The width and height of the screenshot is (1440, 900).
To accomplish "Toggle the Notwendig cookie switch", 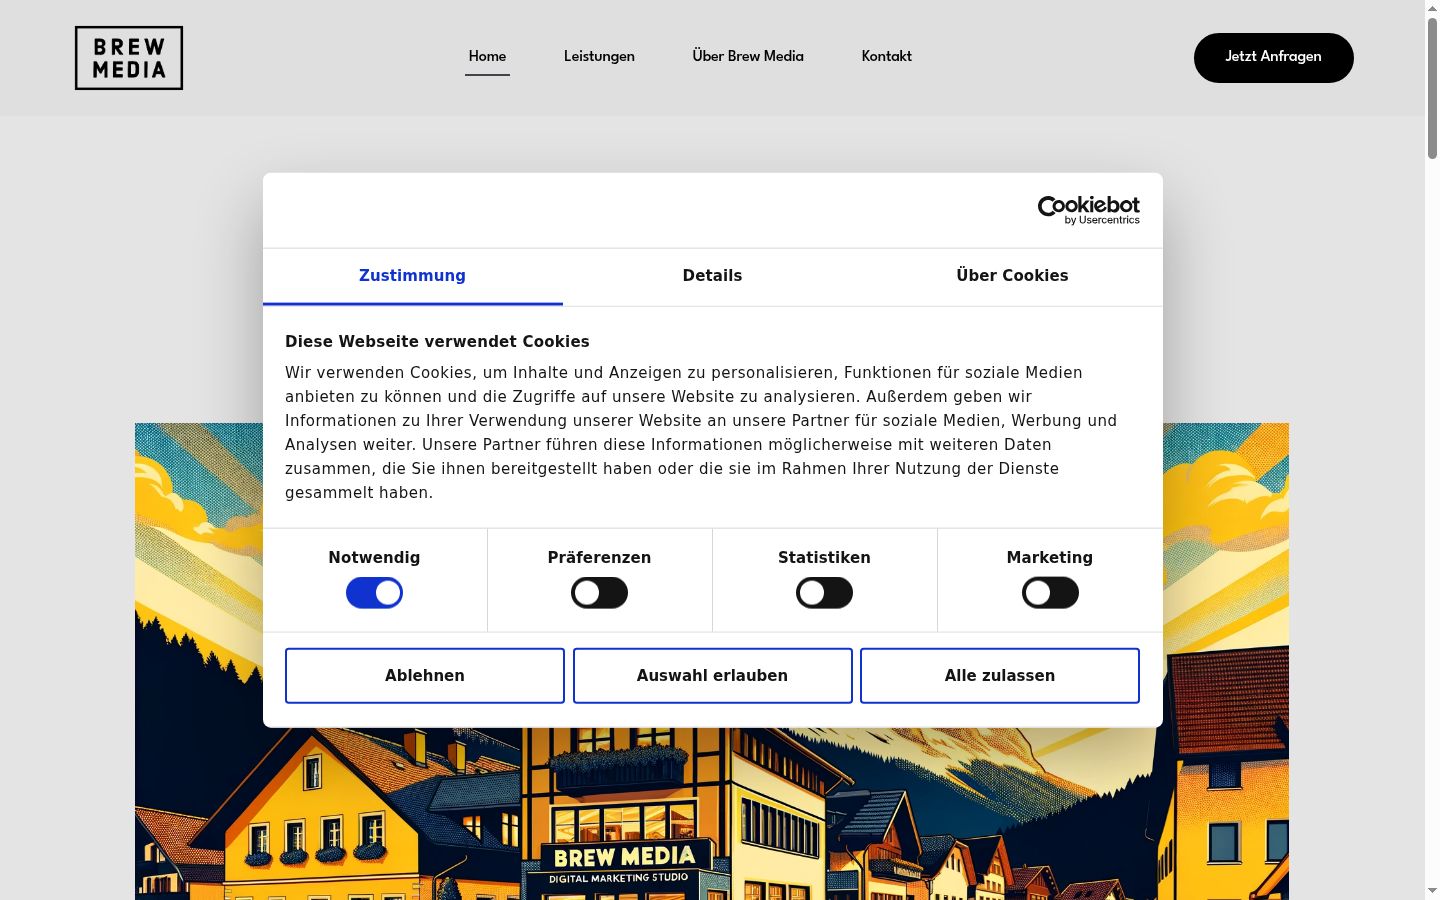I will pyautogui.click(x=374, y=593).
